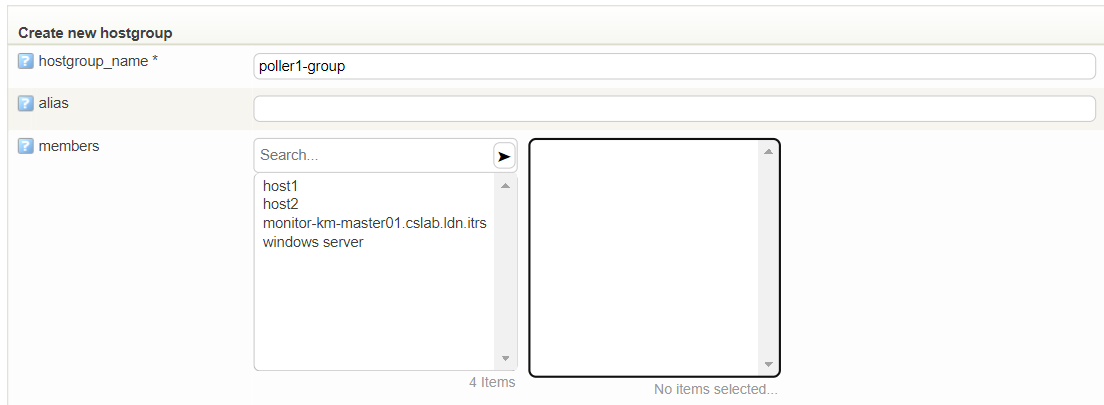Focus the empty alias input field

[x=674, y=108]
